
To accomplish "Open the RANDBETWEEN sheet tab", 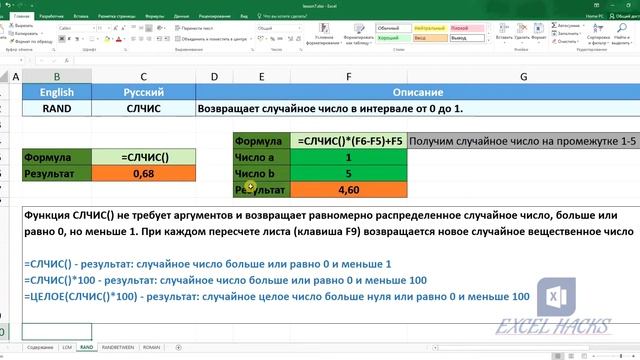I will (x=118, y=347).
